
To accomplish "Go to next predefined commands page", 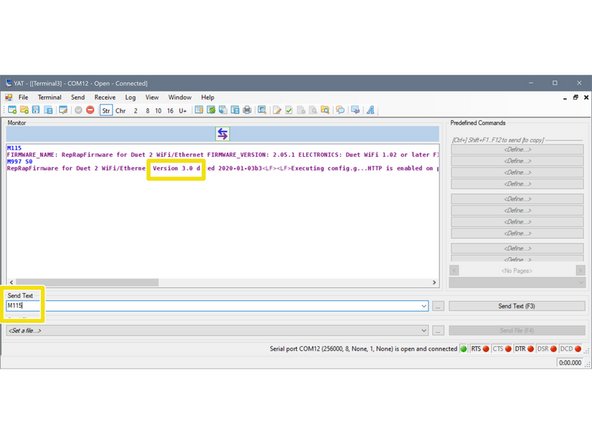I will tap(580, 270).
